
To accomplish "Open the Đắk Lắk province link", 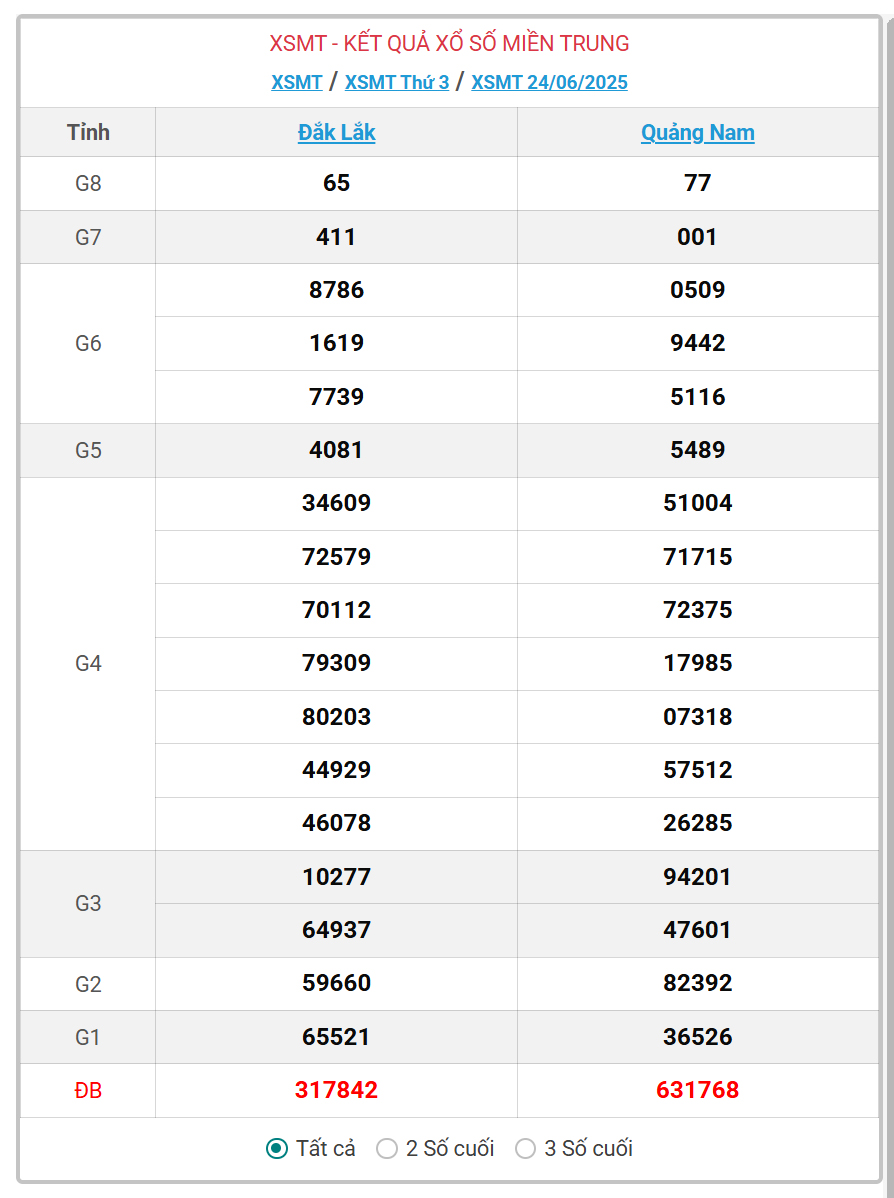I will coord(336,133).
